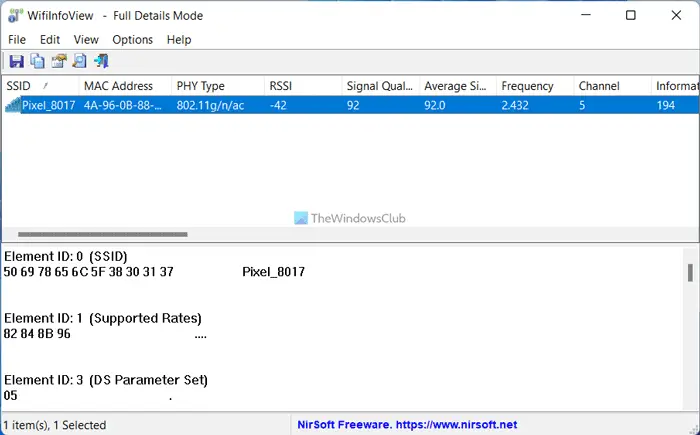This screenshot has height=435, width=700.
Task: Sort by the Average Signal column header
Action: (458, 86)
